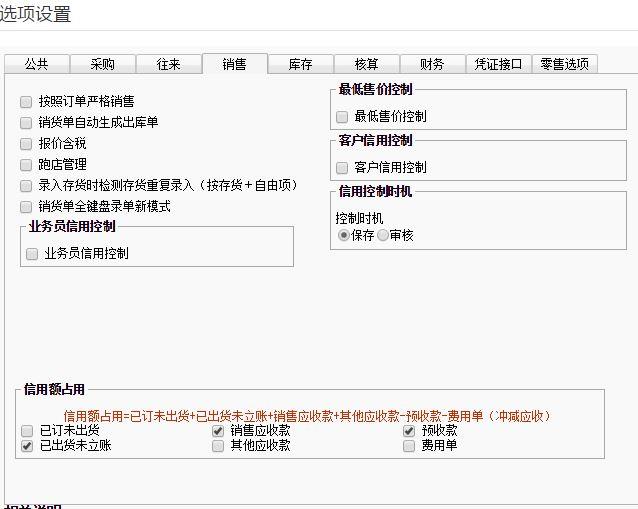Enable 按照订单严格销售 checkbox
Viewport: 638px width, 509px height.
coord(26,102)
